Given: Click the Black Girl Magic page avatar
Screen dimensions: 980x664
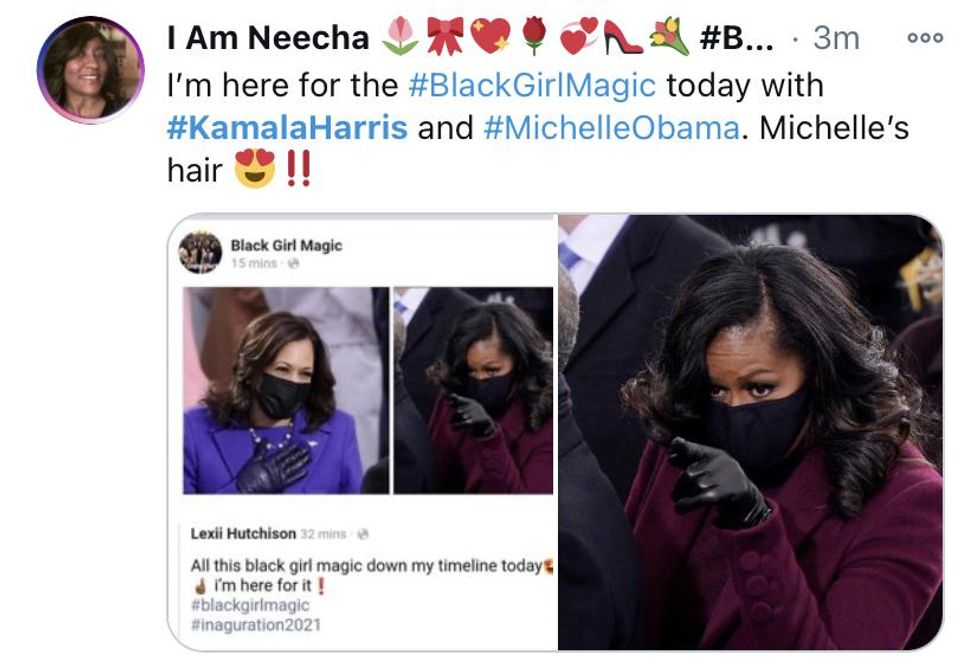Looking at the screenshot, I should coord(200,251).
